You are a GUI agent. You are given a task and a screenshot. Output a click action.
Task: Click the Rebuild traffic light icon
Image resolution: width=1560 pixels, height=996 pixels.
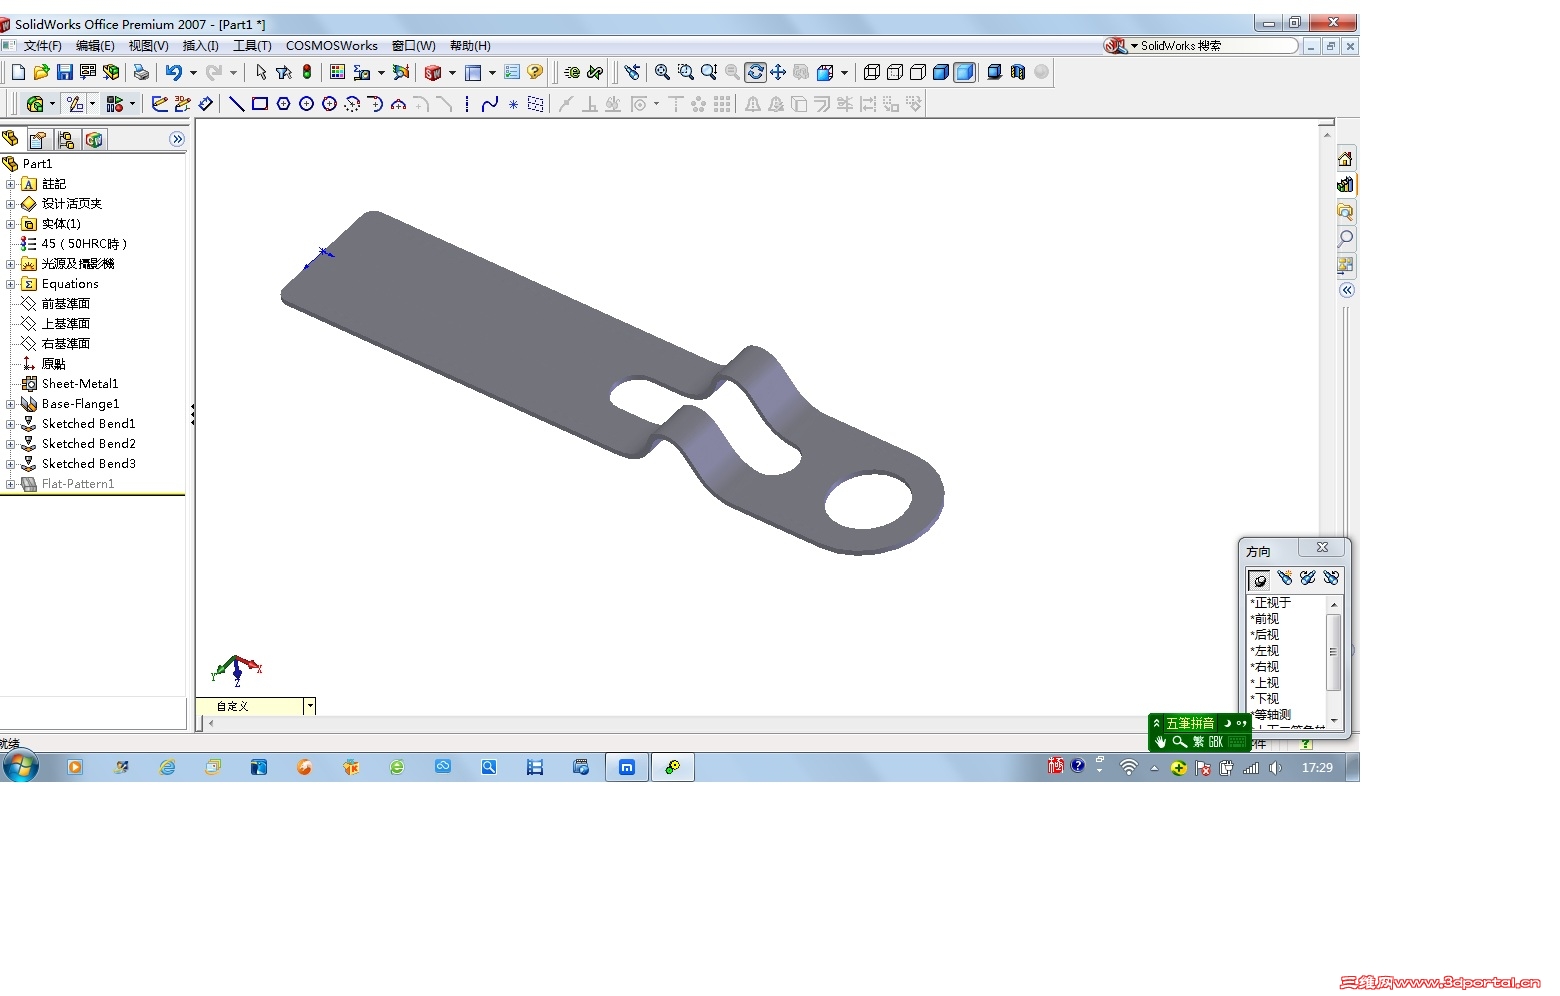307,72
